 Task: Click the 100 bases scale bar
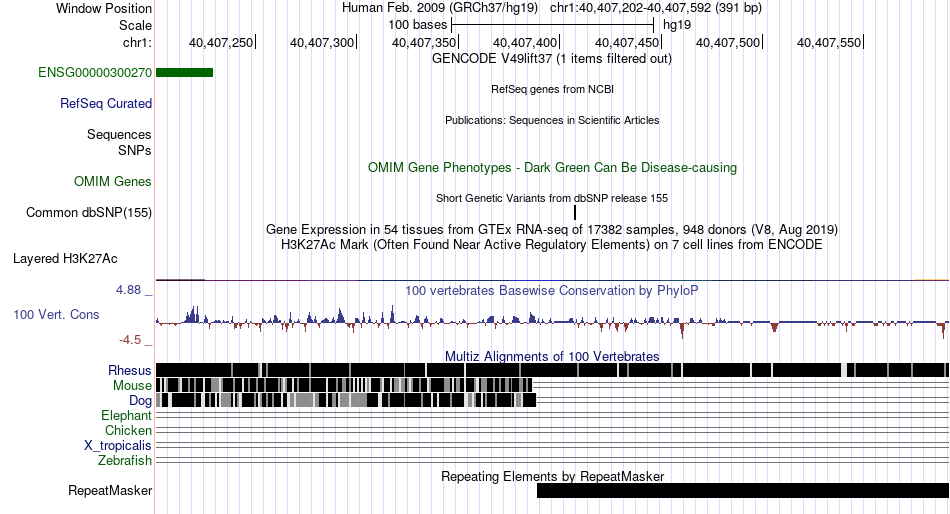tap(553, 25)
